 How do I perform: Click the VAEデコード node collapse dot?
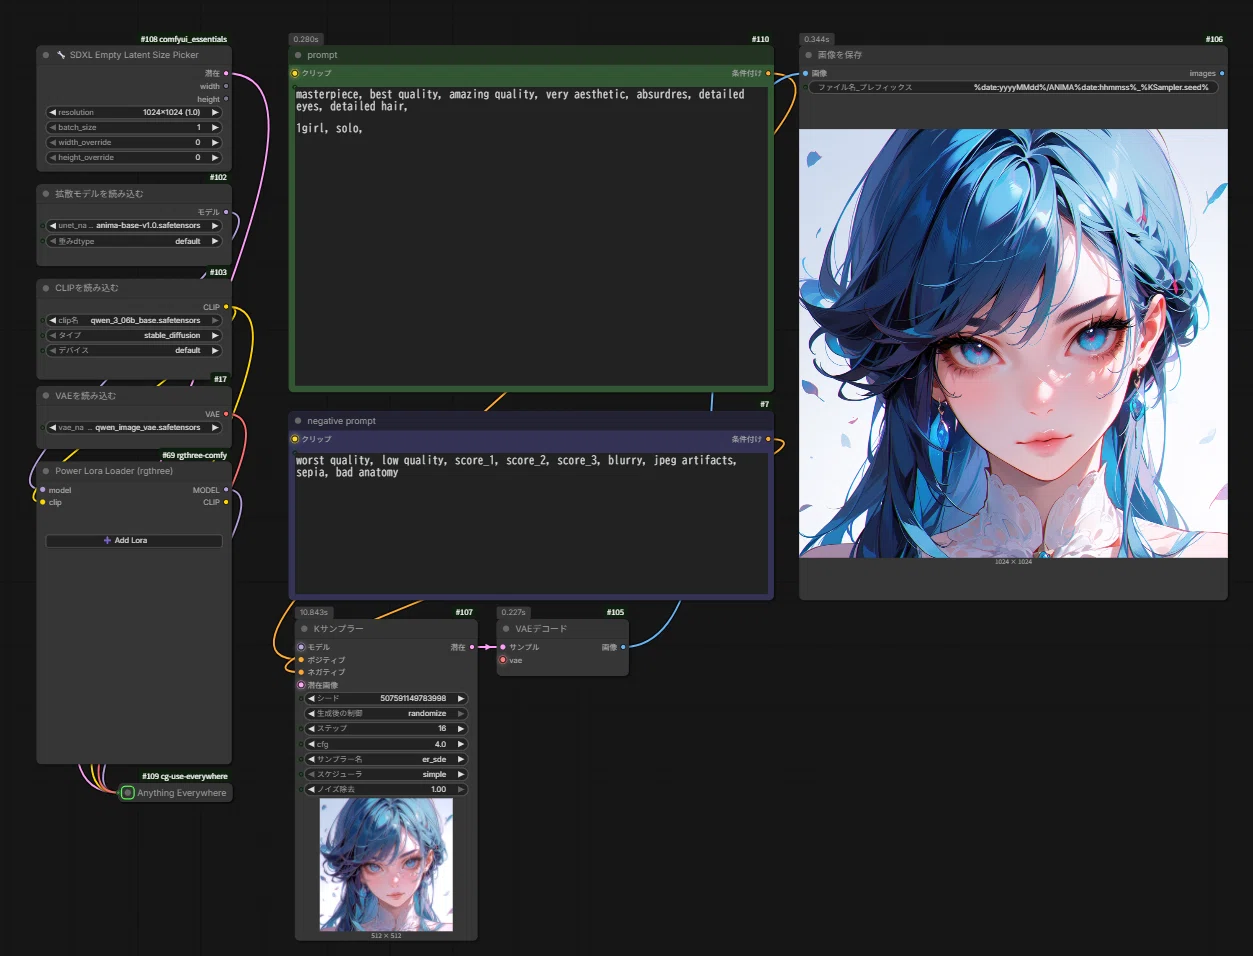click(x=506, y=629)
